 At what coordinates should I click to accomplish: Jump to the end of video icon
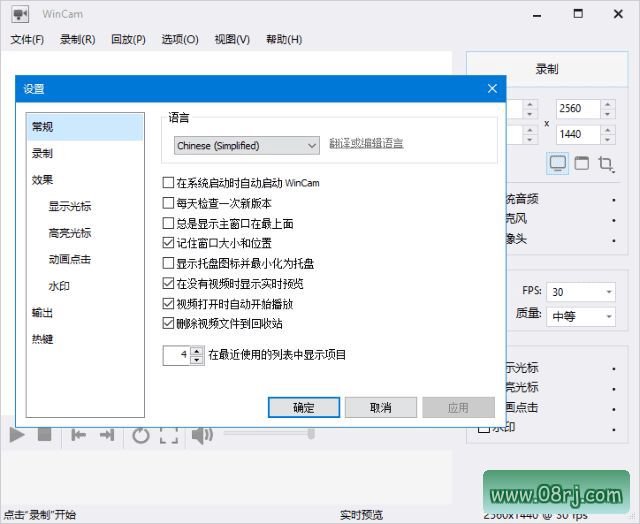click(107, 434)
